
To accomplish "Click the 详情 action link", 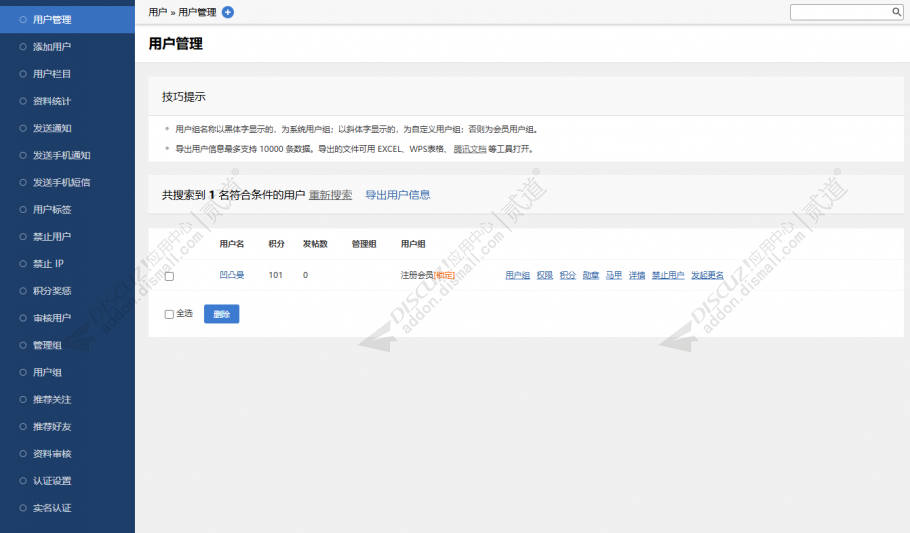I will click(637, 275).
